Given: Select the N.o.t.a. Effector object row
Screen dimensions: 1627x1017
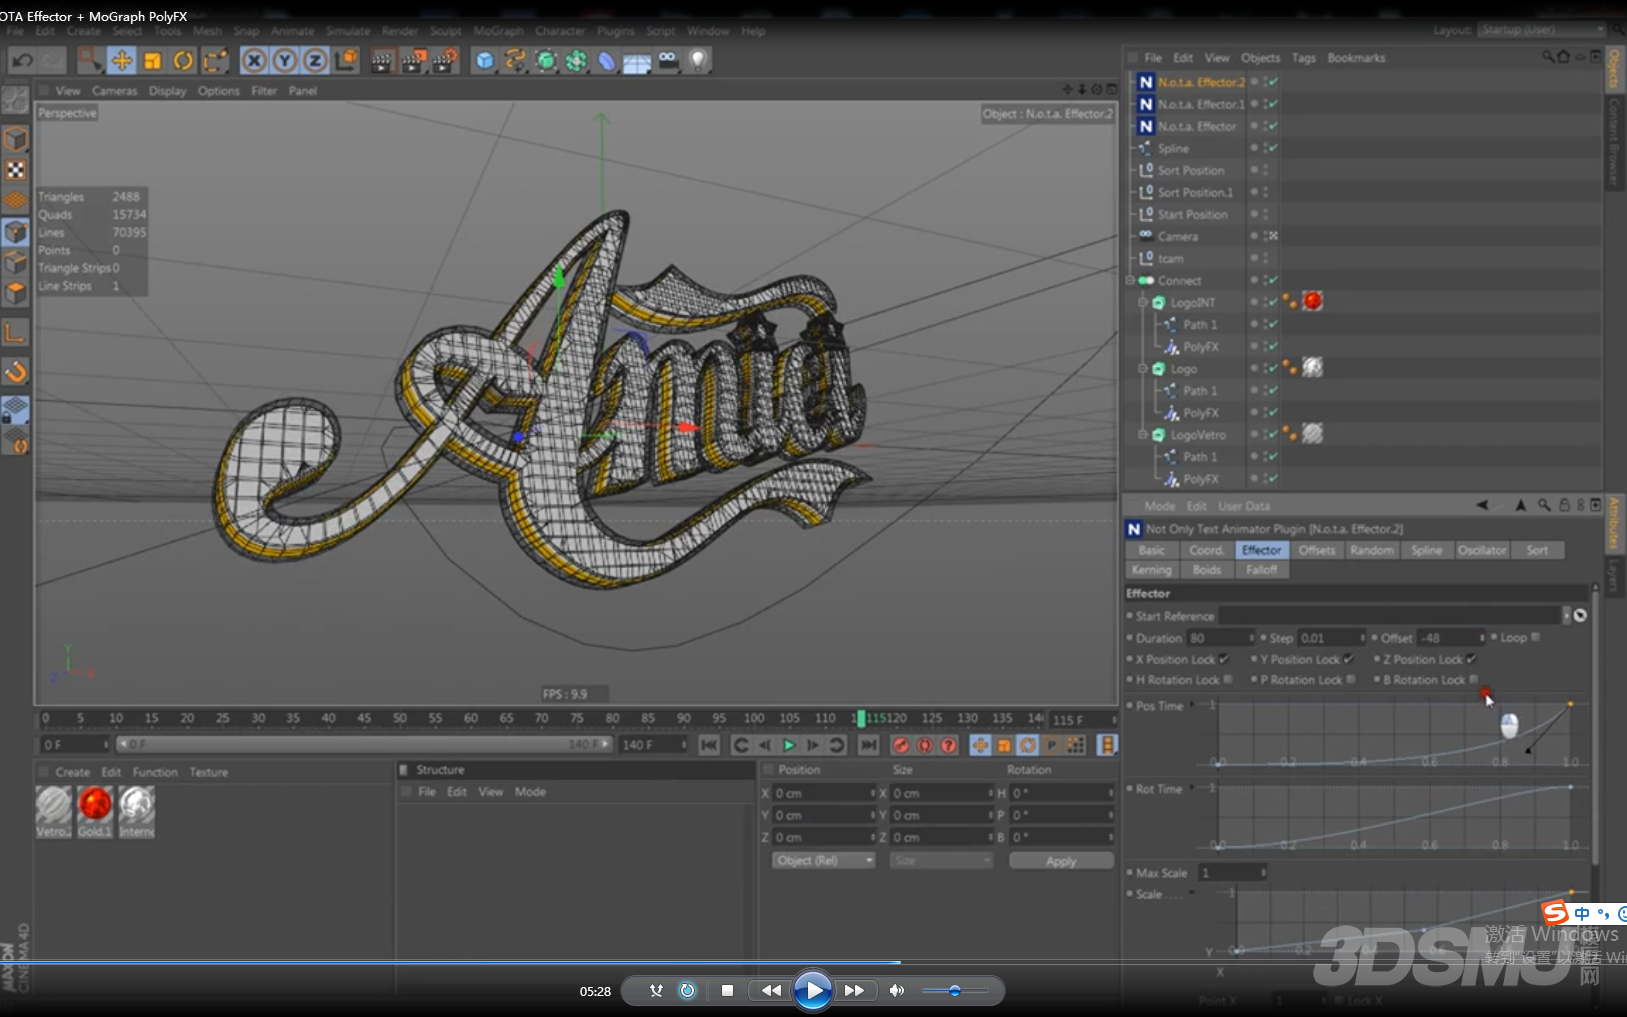Looking at the screenshot, I should (1196, 126).
